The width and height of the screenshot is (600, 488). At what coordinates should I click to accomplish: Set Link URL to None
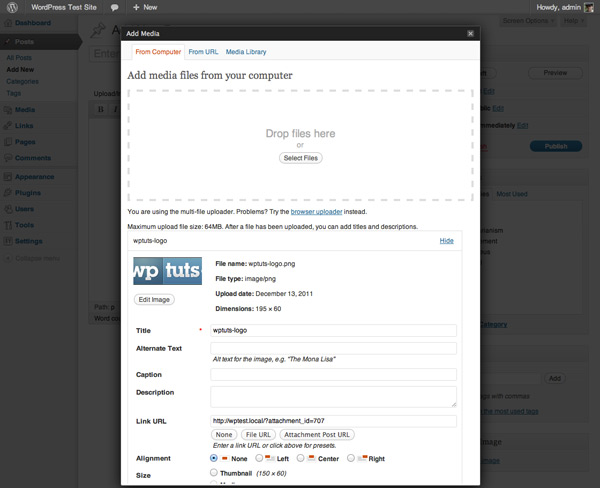point(224,435)
